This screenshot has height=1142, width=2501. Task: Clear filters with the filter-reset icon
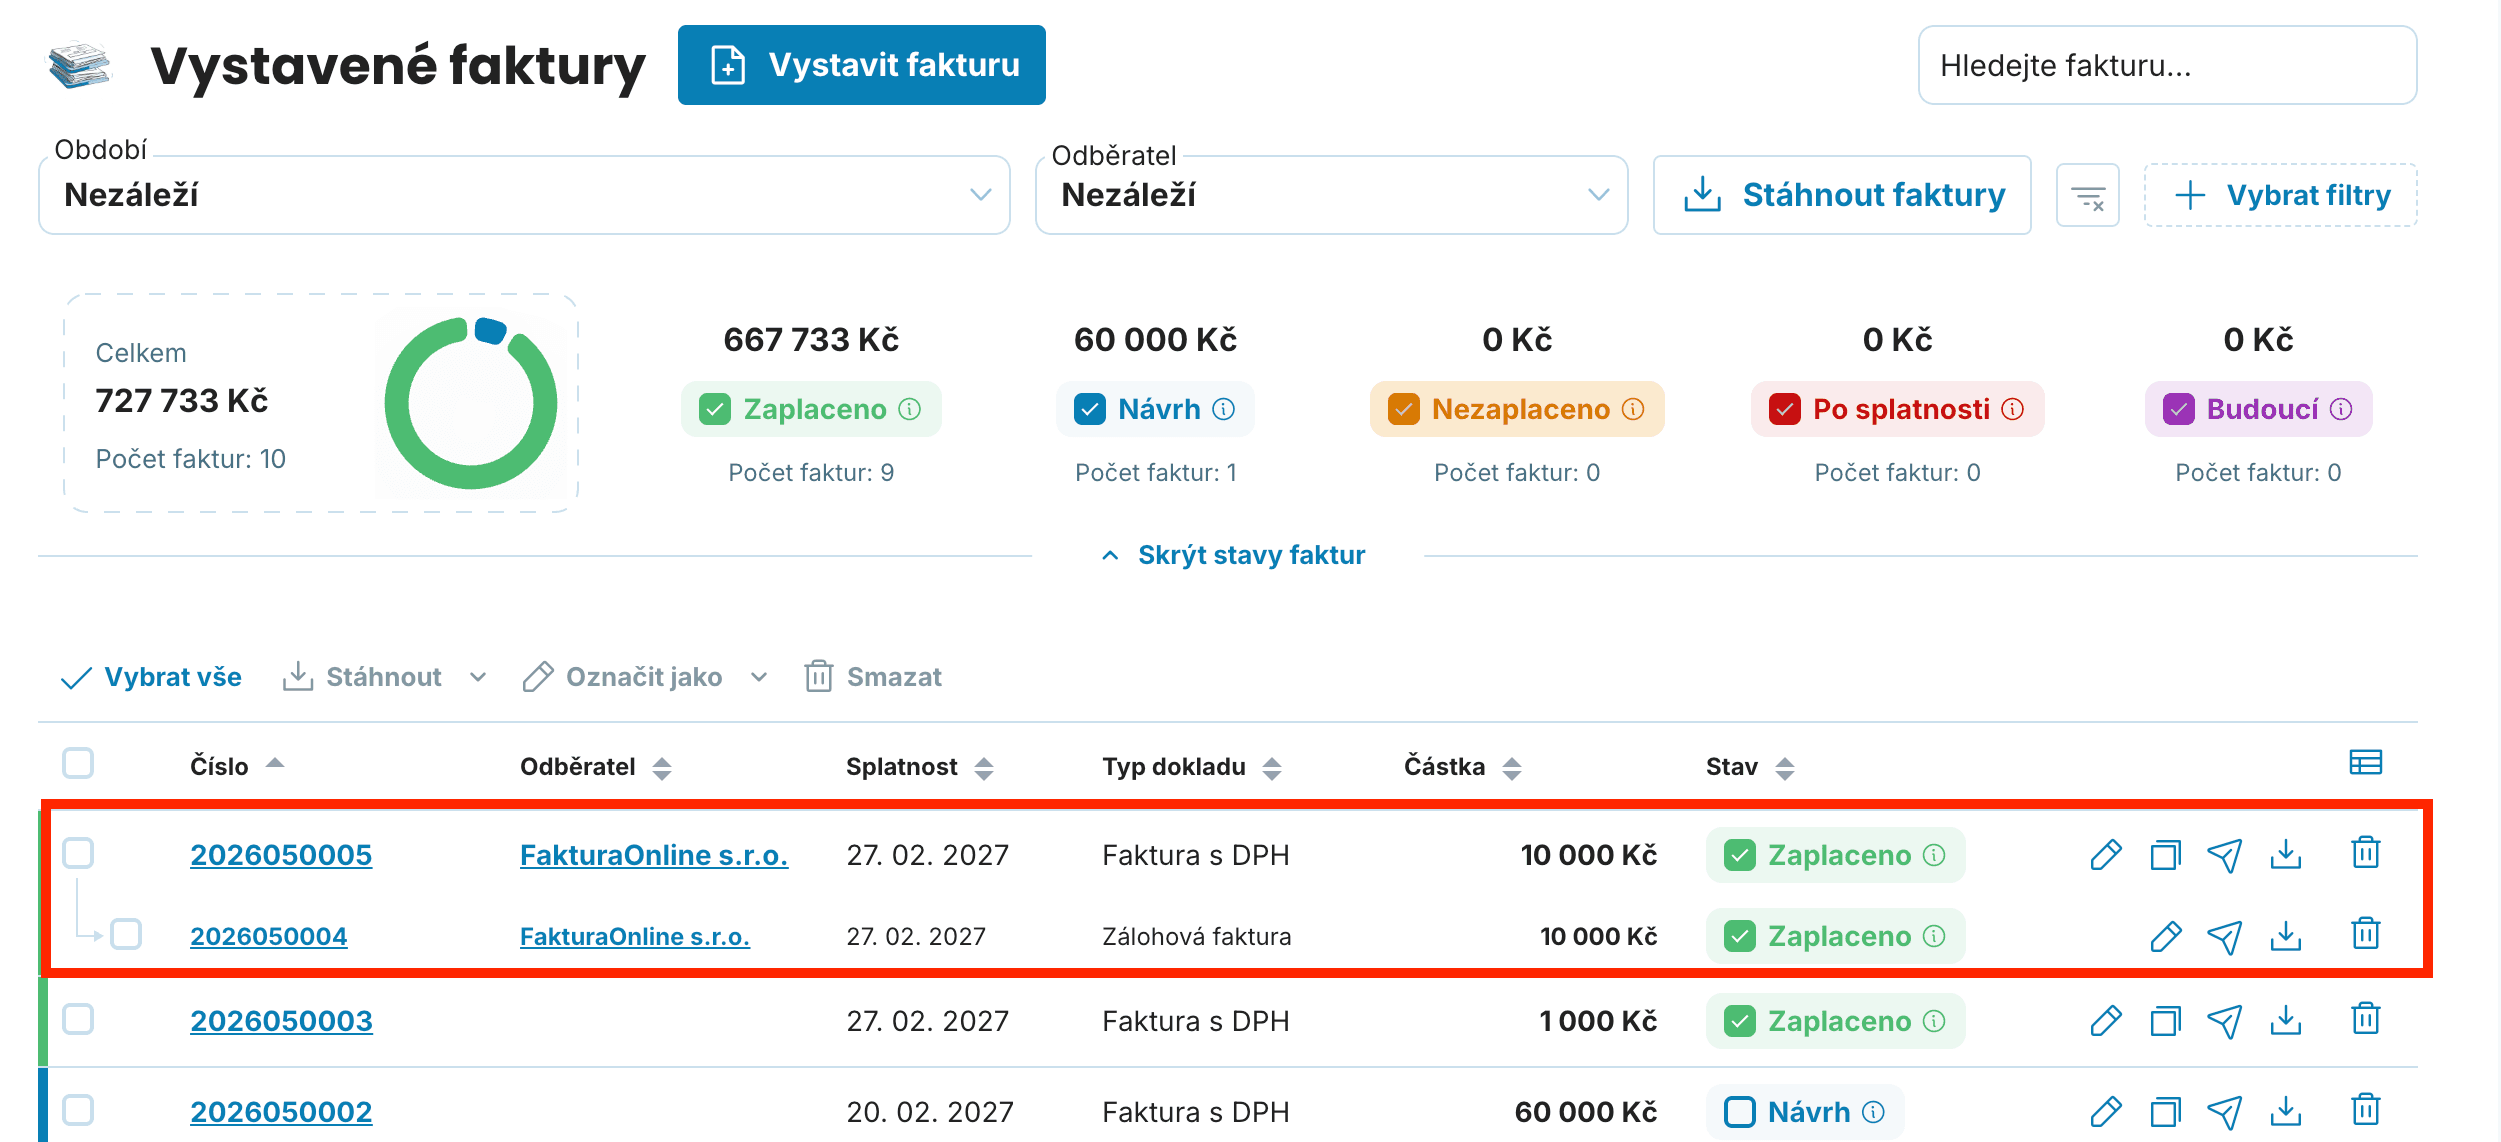click(x=2088, y=196)
